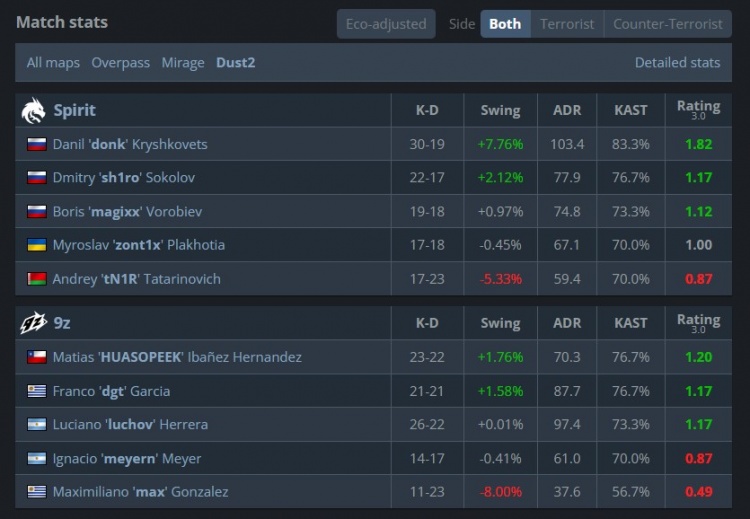750x519 pixels.
Task: Switch to the Overpass map tab
Action: pos(121,63)
